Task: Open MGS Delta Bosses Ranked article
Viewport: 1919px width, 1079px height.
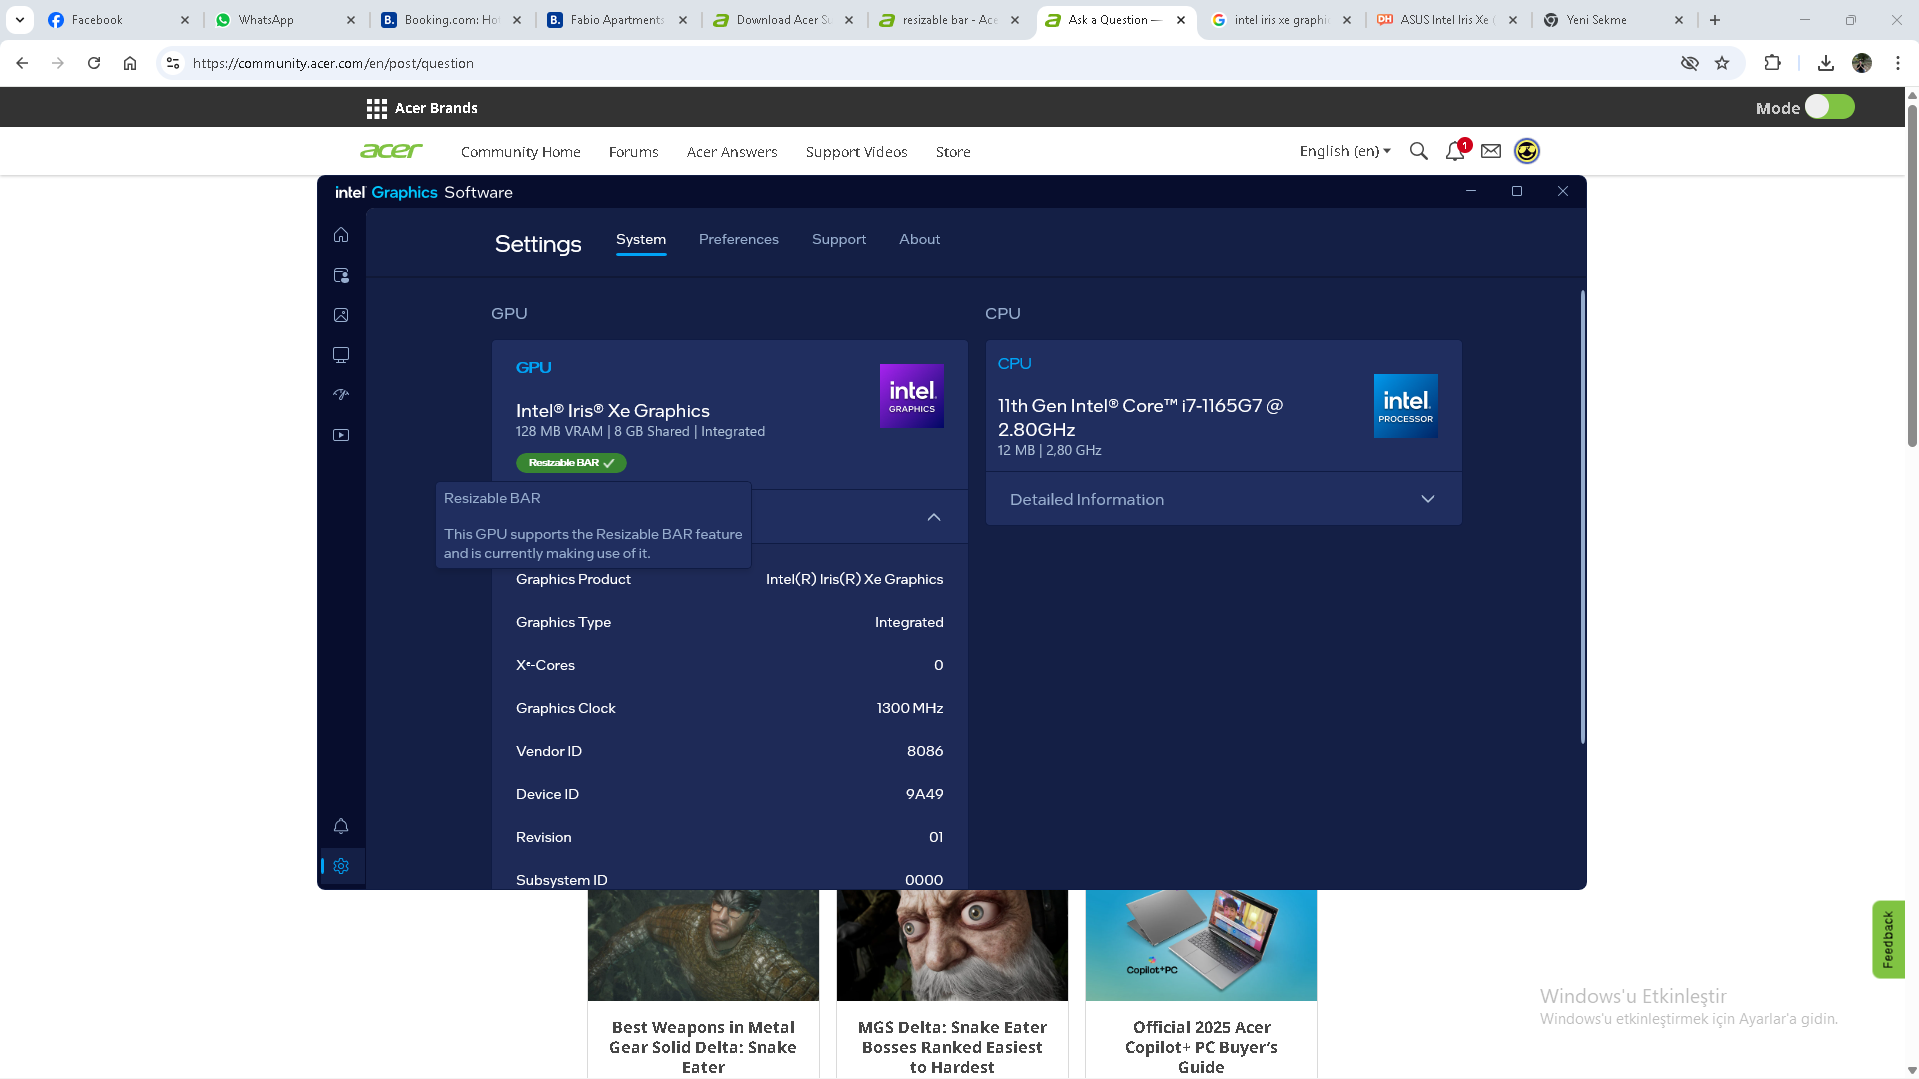Action: pos(952,1047)
